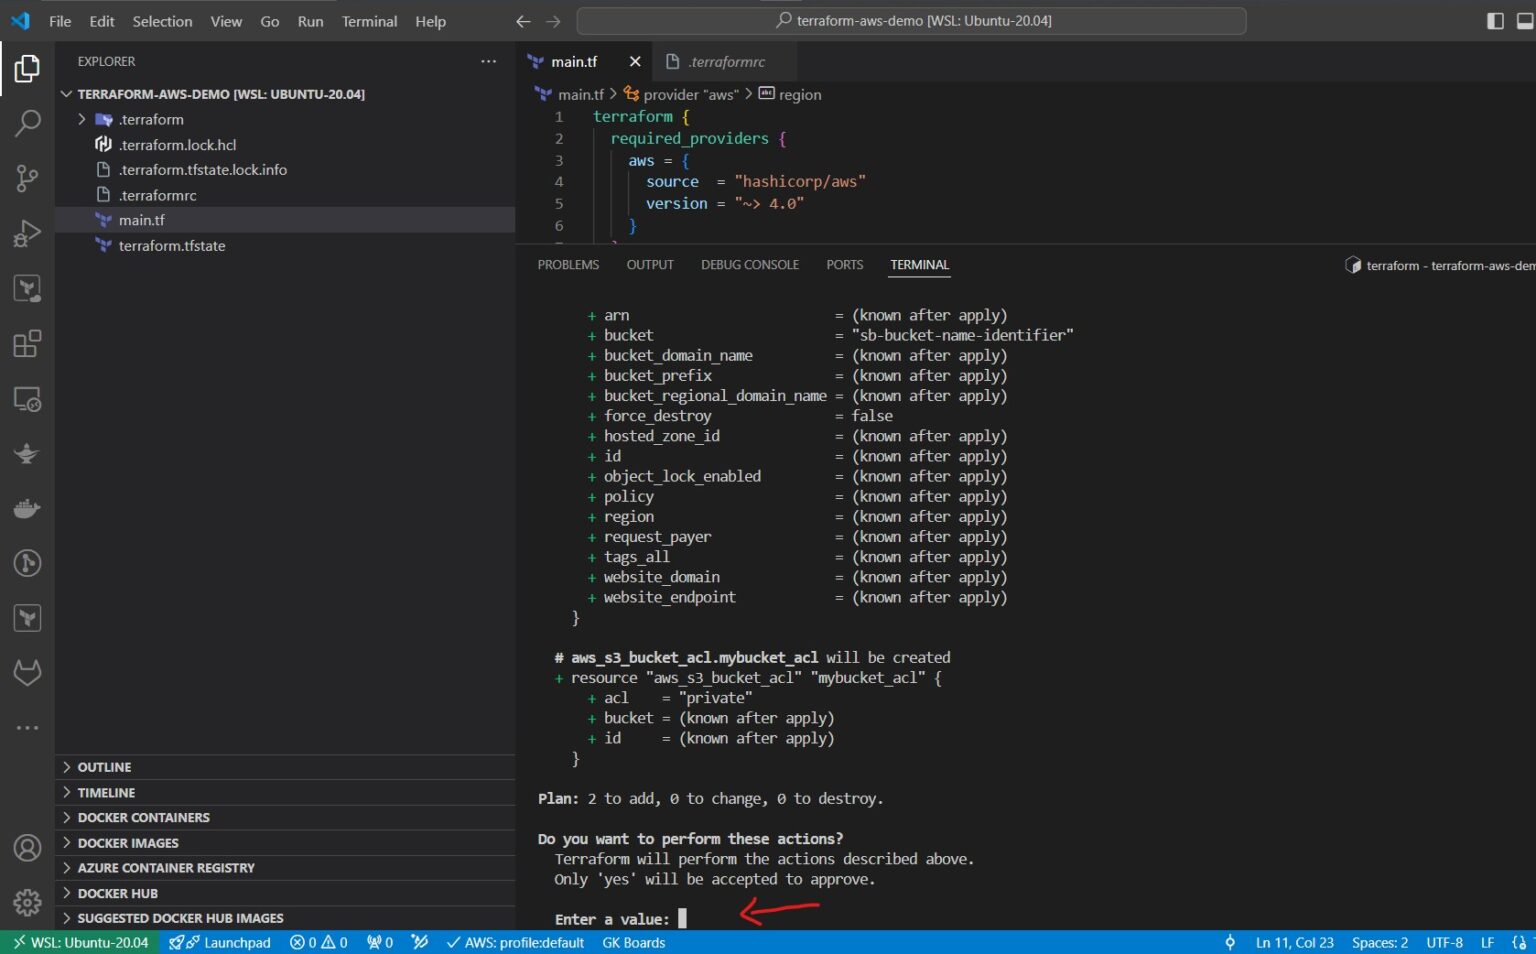Expand the DOCKER CONTAINERS section
Image resolution: width=1536 pixels, height=954 pixels.
[143, 817]
